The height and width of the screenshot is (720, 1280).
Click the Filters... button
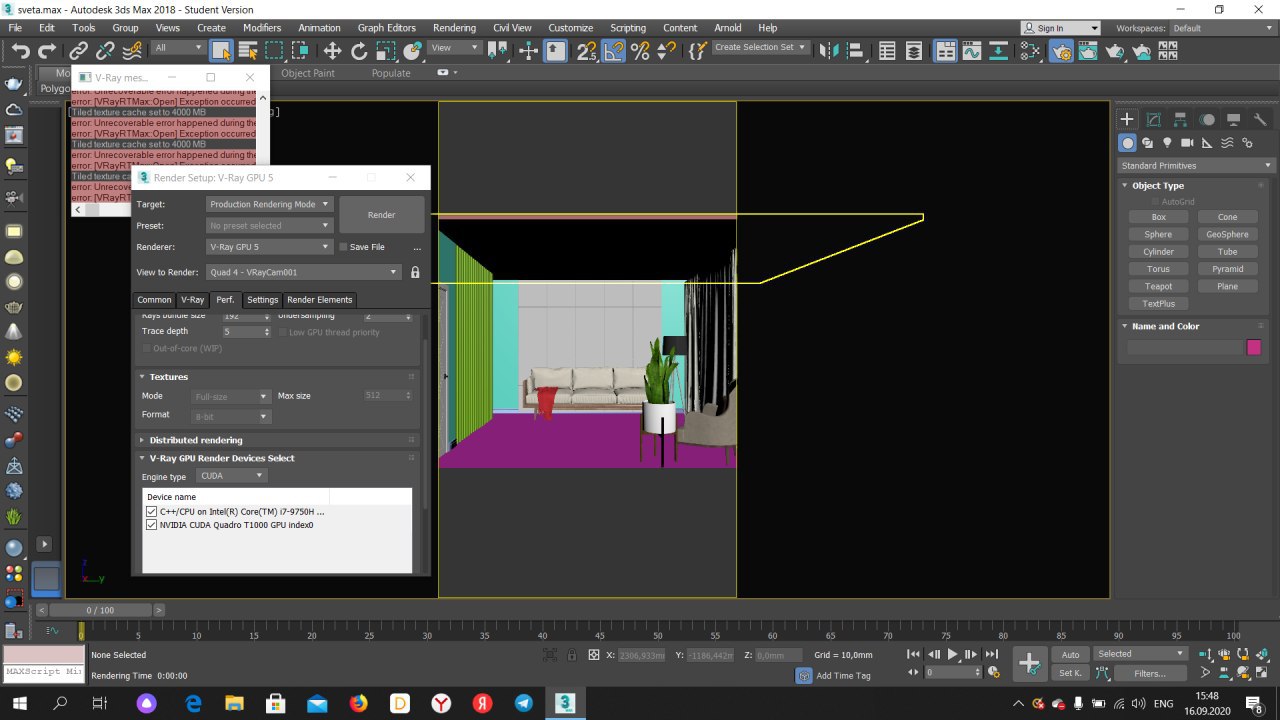1149,673
